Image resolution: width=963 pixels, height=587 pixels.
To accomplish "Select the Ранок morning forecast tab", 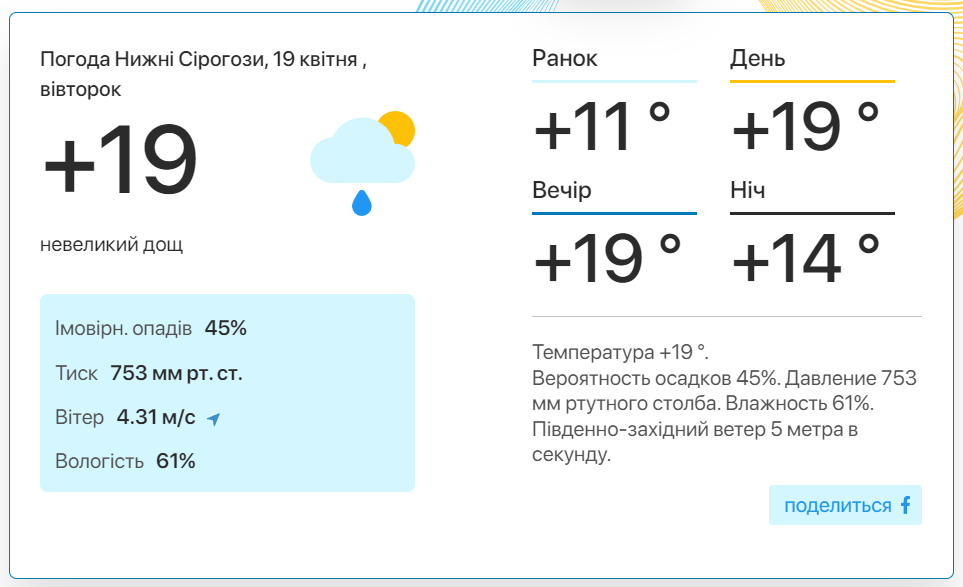I will coord(564,58).
